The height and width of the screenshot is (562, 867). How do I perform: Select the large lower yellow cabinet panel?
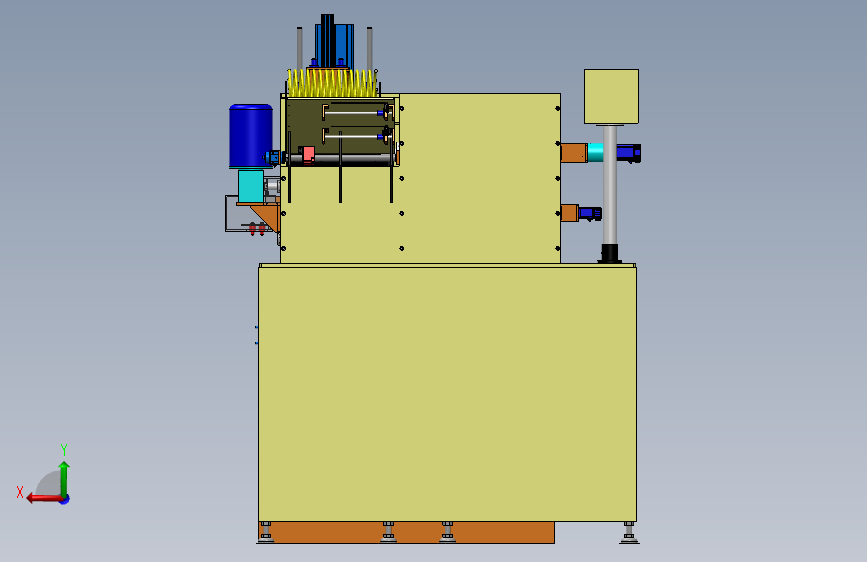tap(447, 394)
